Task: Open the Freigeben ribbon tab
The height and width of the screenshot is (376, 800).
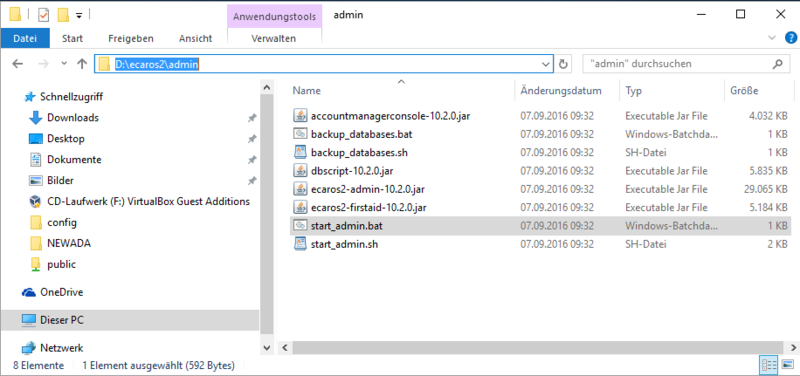Action: click(131, 38)
